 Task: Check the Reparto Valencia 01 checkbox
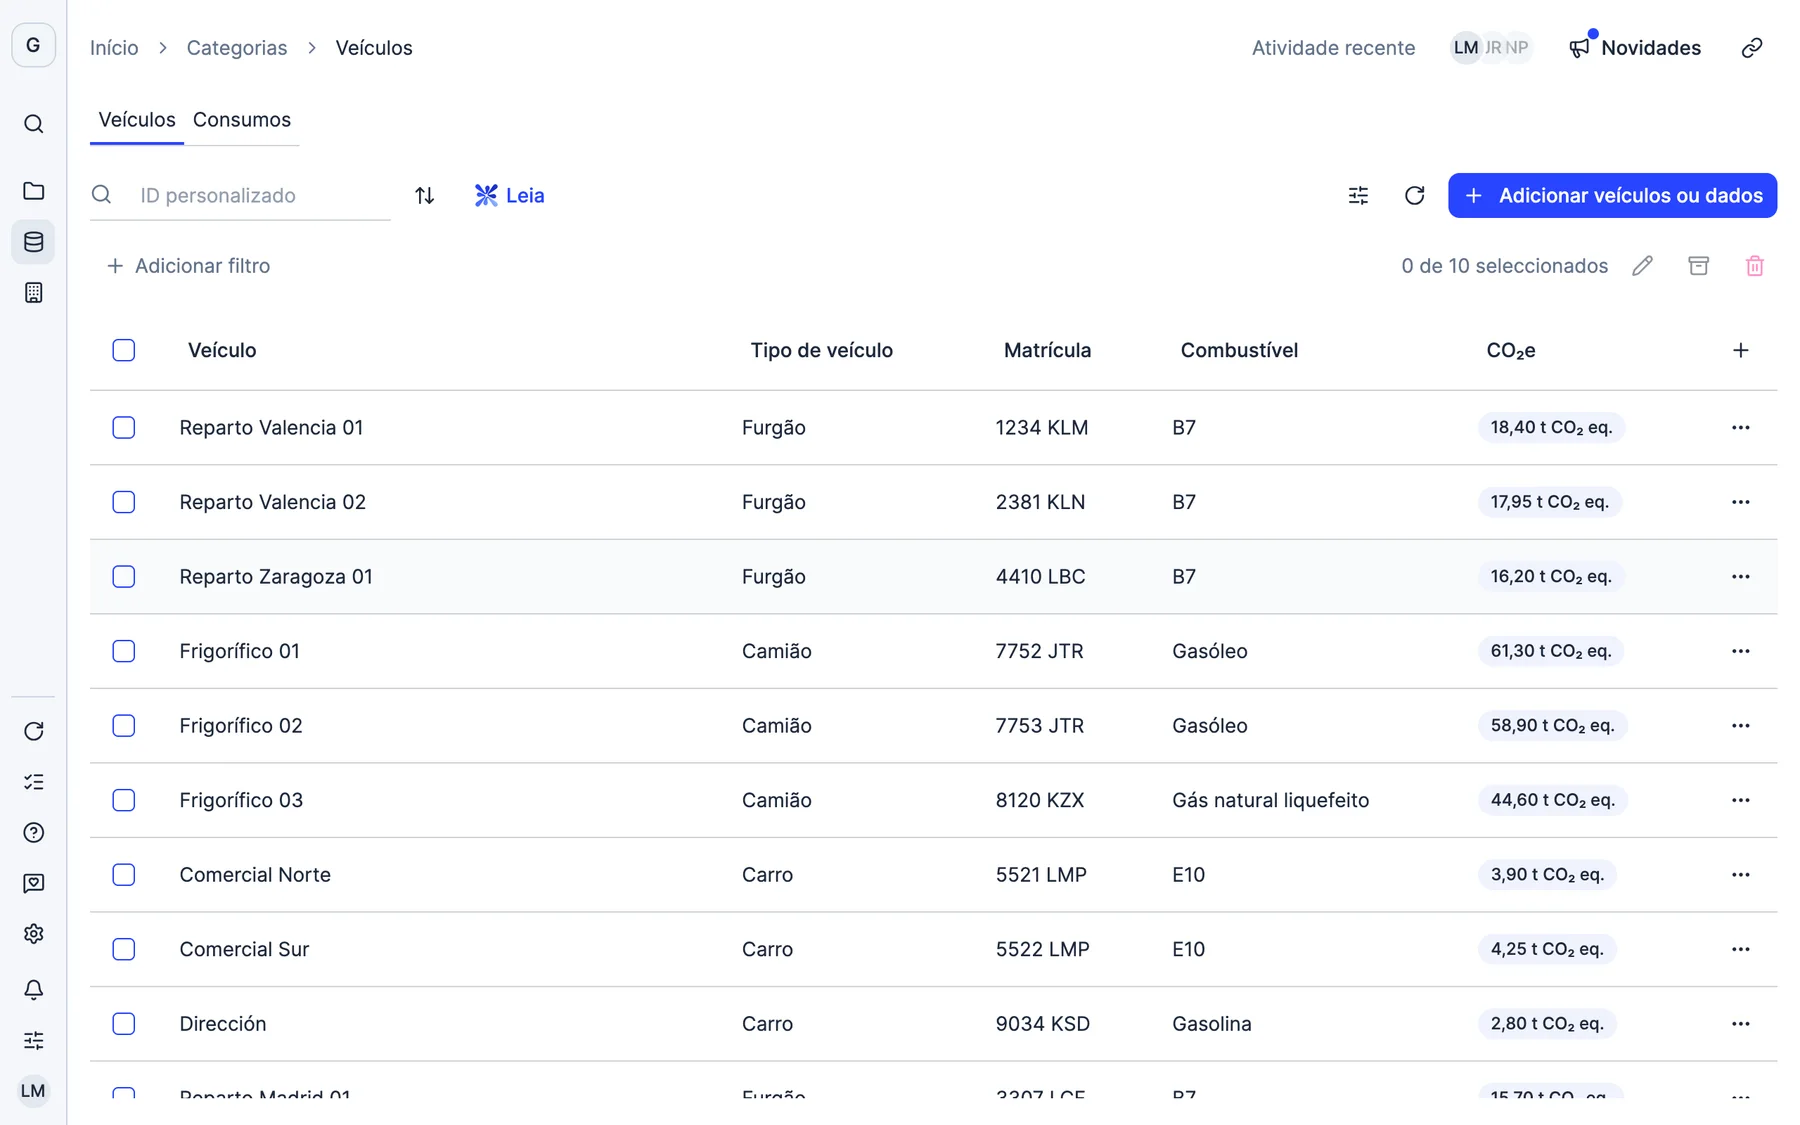tap(124, 427)
